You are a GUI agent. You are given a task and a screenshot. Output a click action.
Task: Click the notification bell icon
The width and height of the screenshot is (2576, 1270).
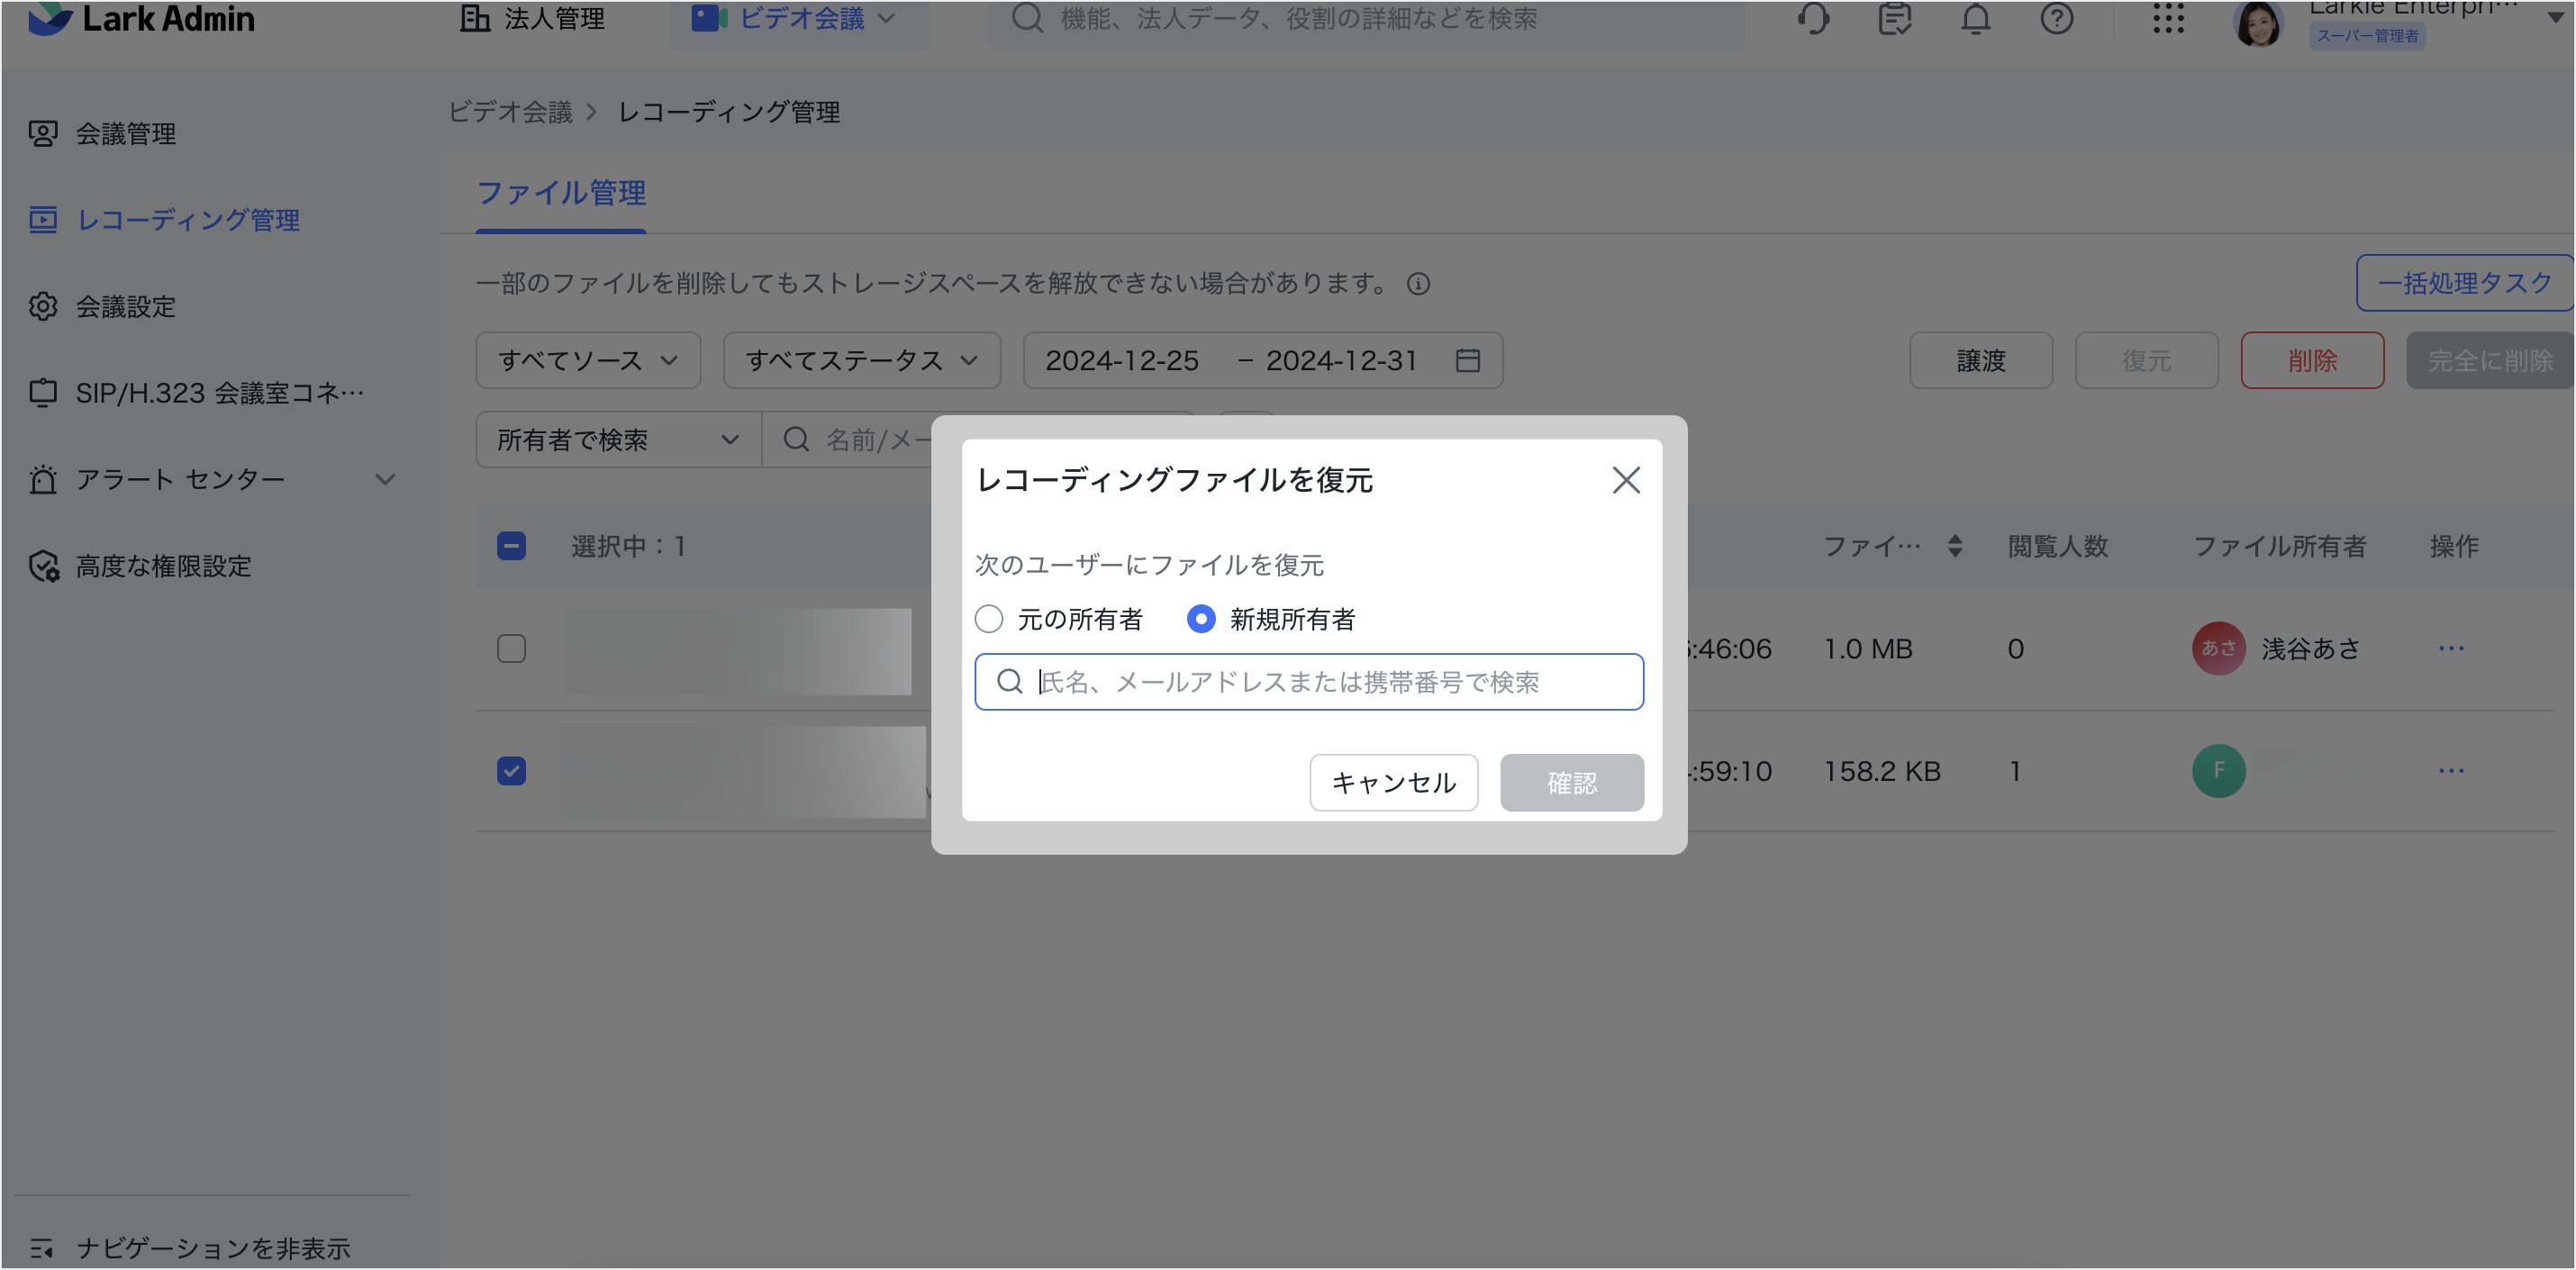tap(1975, 19)
